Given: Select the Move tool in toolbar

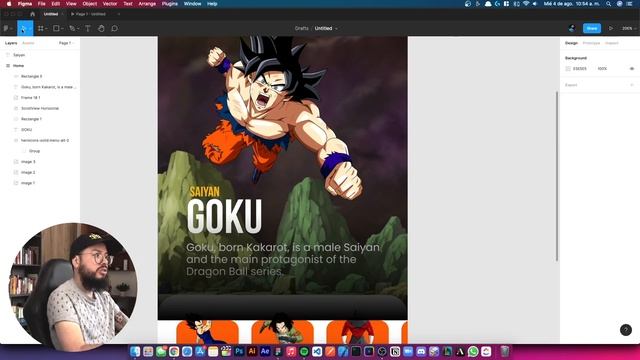Looking at the screenshot, I should tap(23, 29).
